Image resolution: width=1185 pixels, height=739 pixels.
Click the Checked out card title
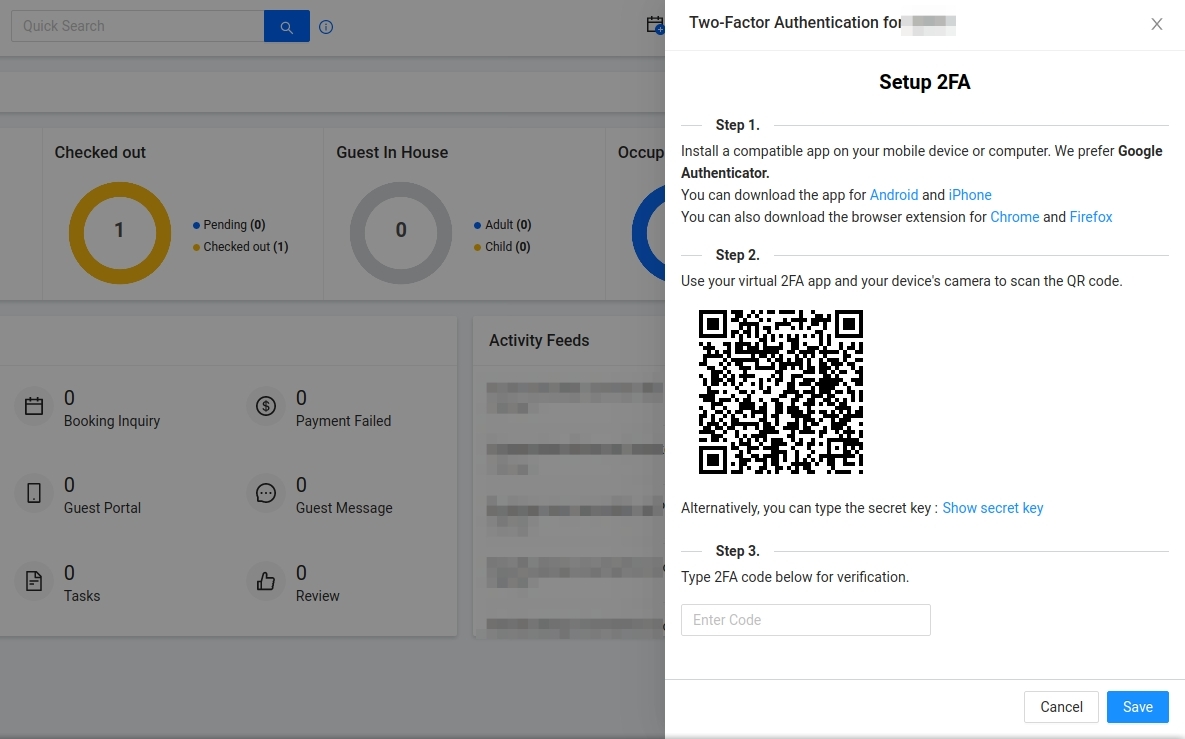(100, 152)
